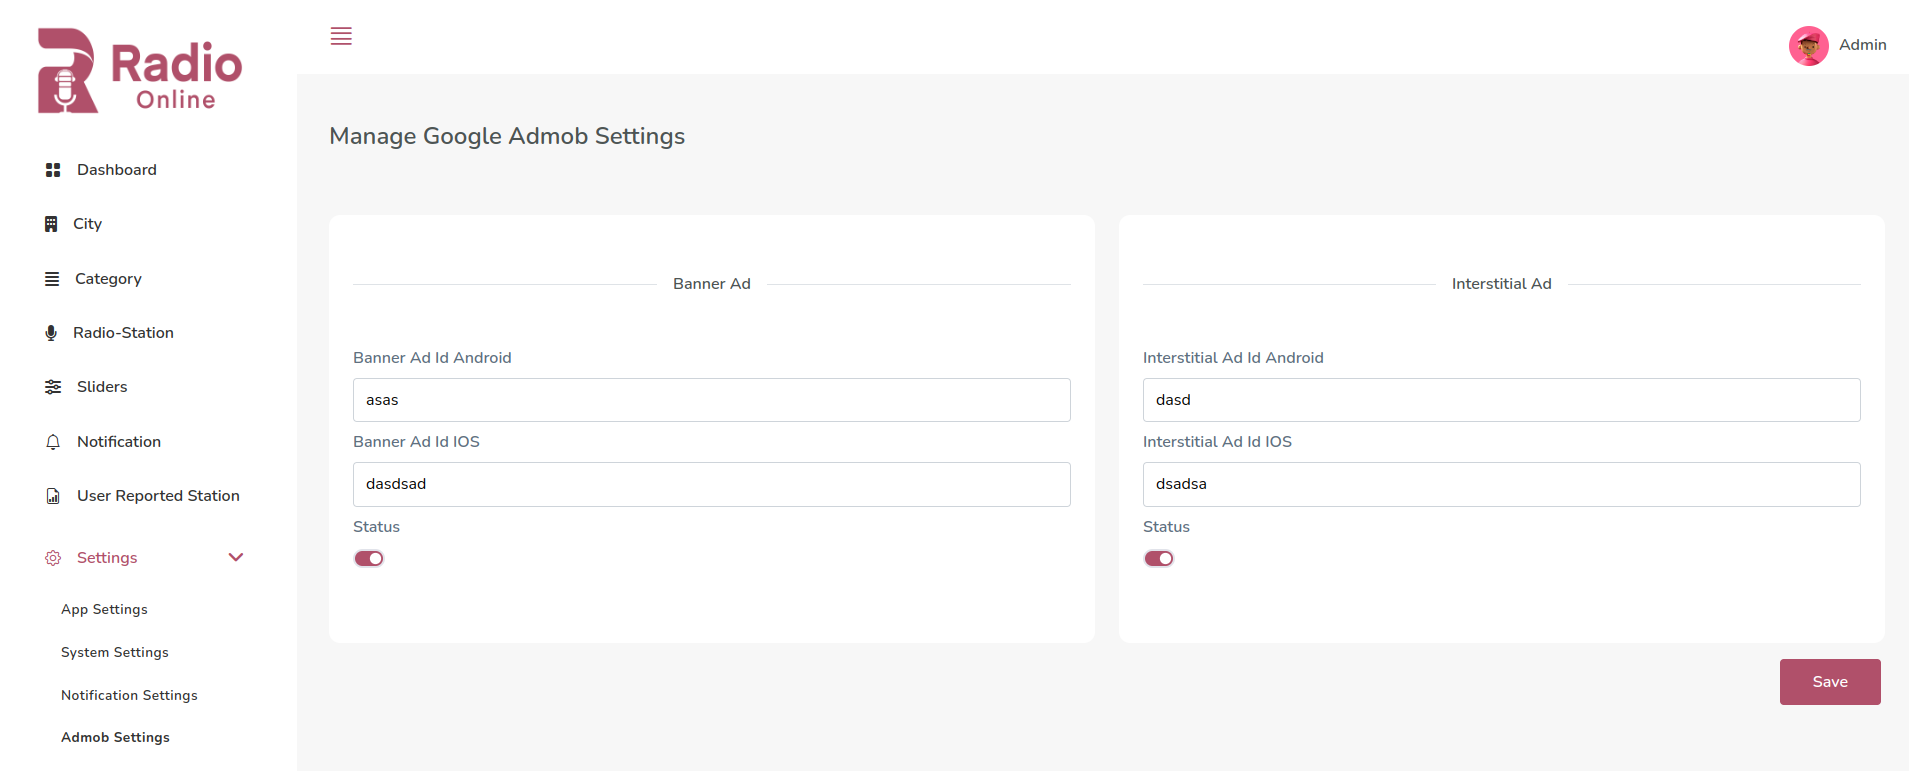Open System Settings submenu link
Image resolution: width=1909 pixels, height=771 pixels.
115,652
